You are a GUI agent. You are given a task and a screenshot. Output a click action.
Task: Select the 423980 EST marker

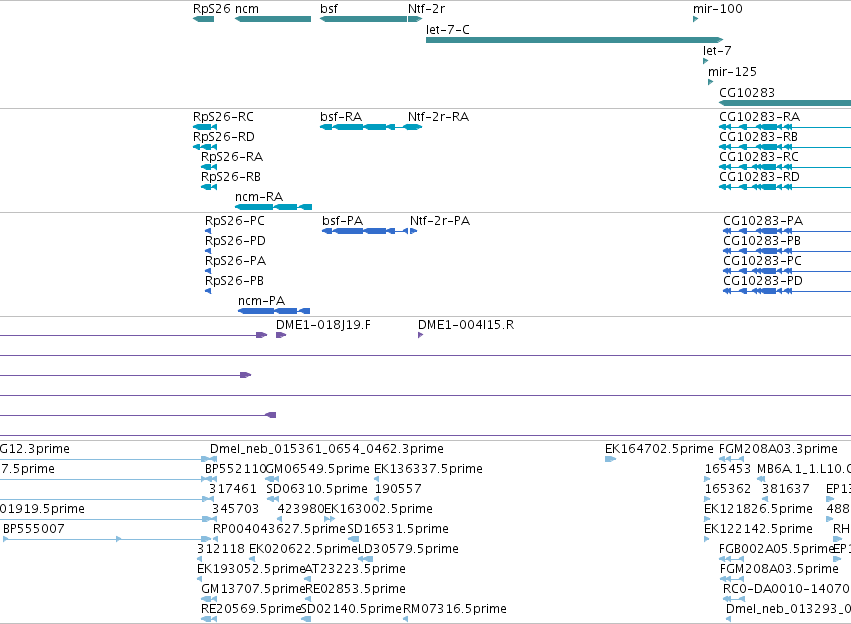coord(280,519)
